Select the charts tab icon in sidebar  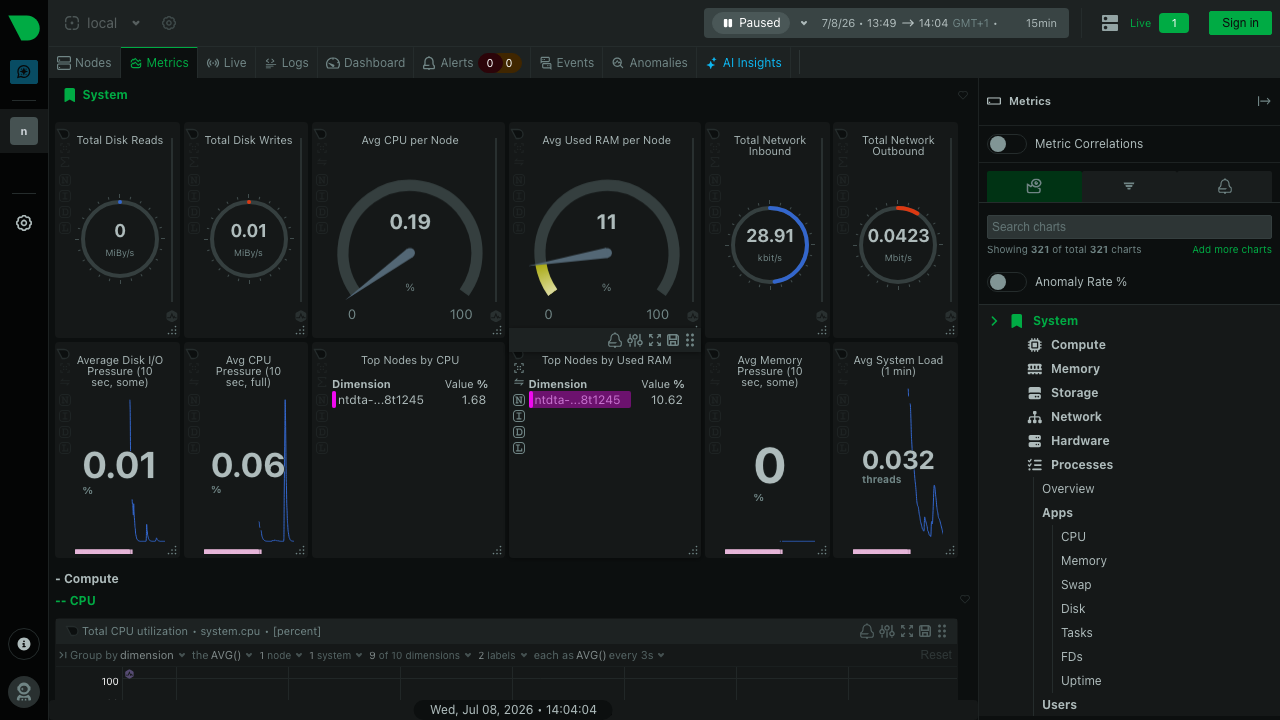click(1034, 186)
